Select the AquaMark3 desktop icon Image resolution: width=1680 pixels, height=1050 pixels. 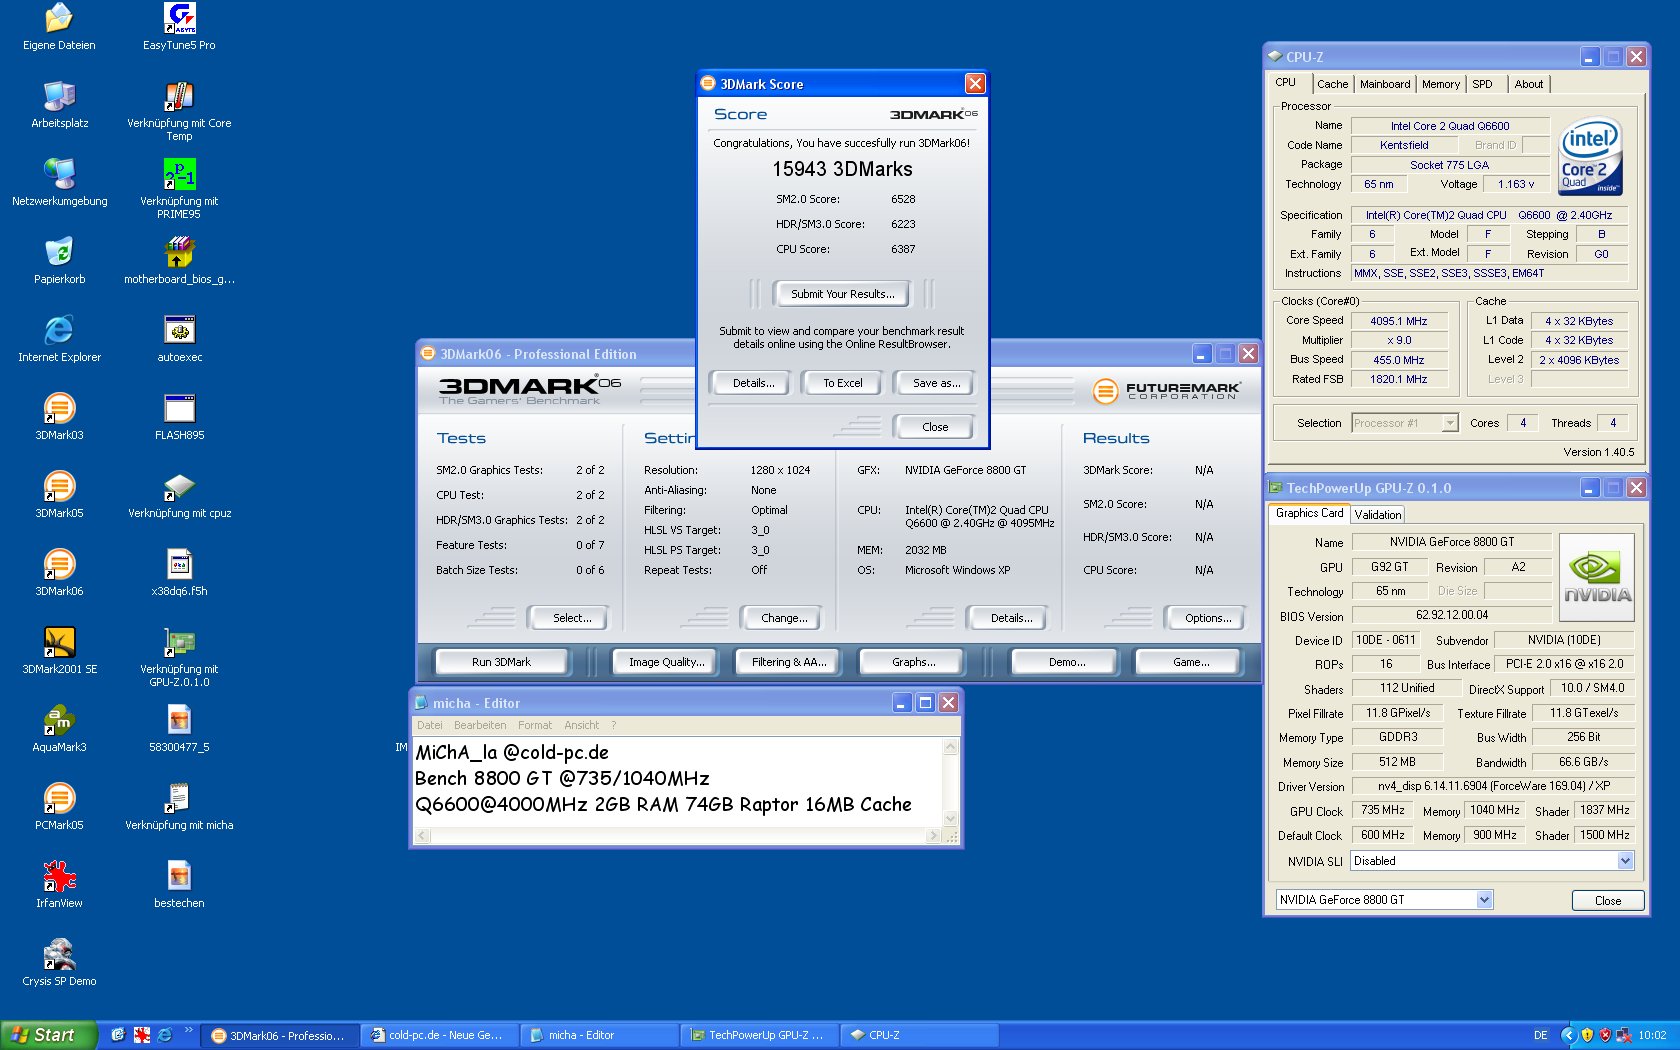pos(59,729)
